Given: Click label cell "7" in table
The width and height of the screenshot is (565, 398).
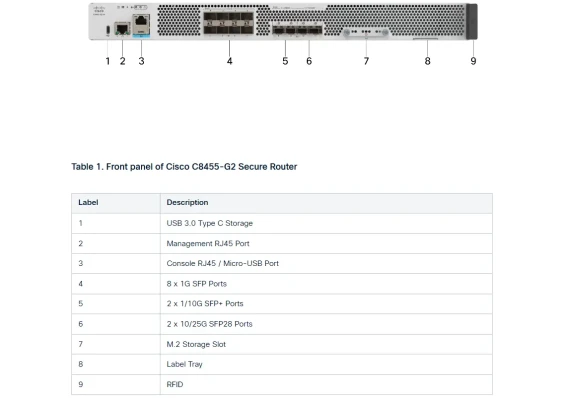Looking at the screenshot, I should (x=116, y=344).
